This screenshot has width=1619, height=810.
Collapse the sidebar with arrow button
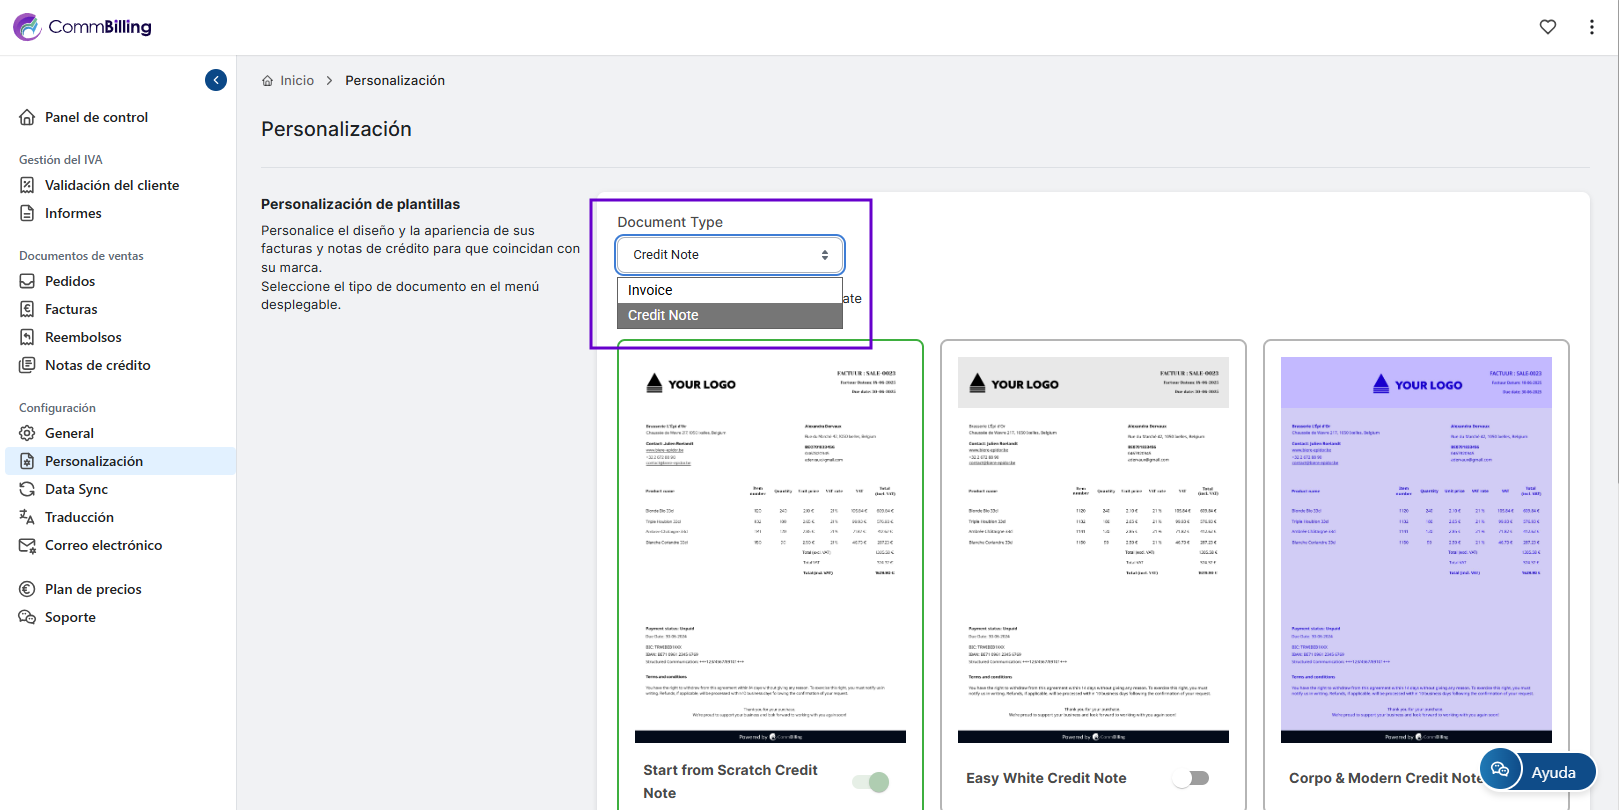click(216, 80)
